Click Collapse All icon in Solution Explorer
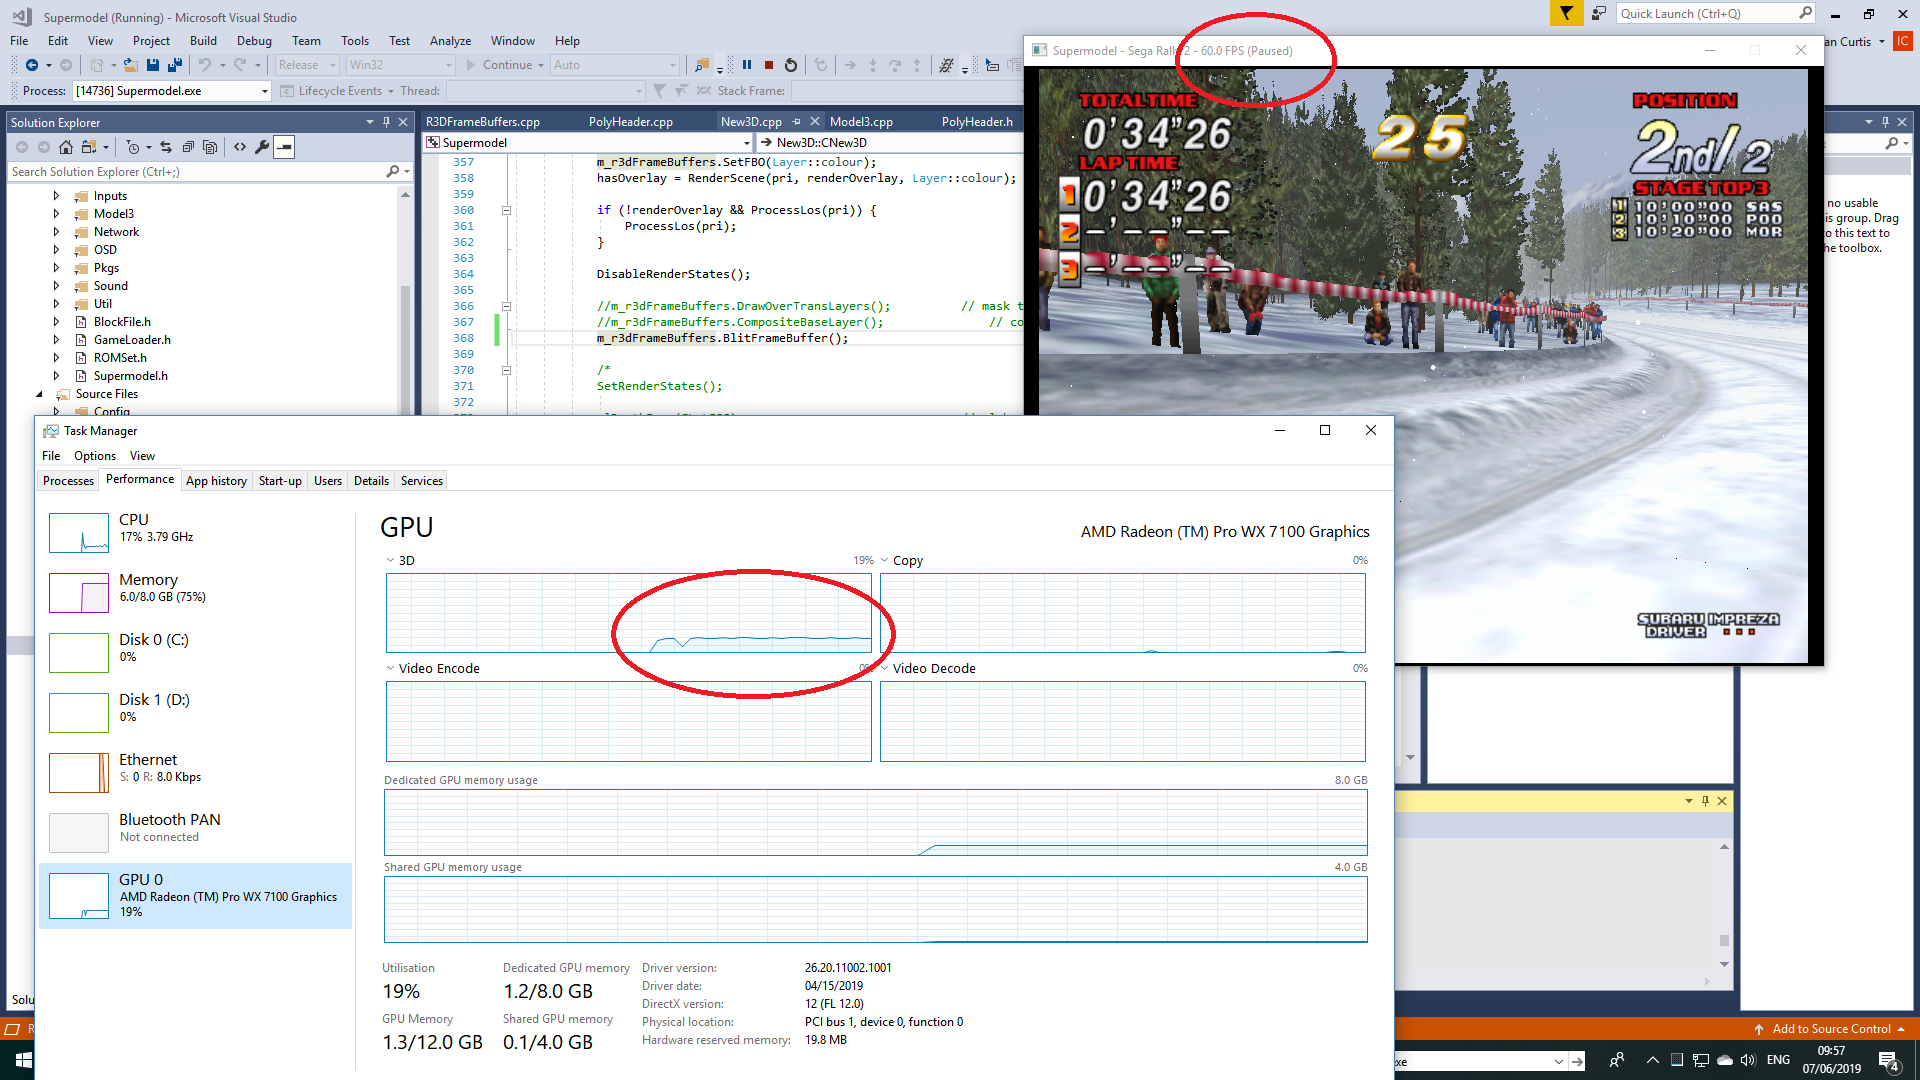1920x1080 pixels. (188, 147)
